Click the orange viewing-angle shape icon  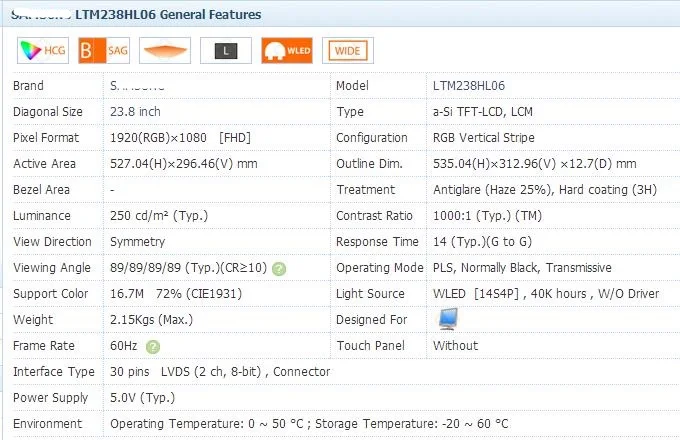click(165, 51)
